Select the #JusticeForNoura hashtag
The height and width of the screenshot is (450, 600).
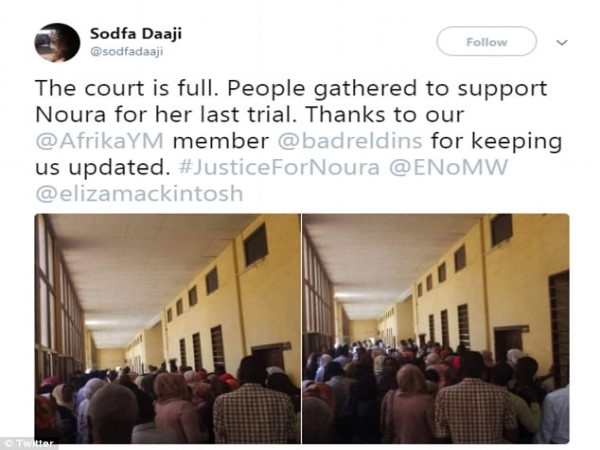click(x=279, y=167)
